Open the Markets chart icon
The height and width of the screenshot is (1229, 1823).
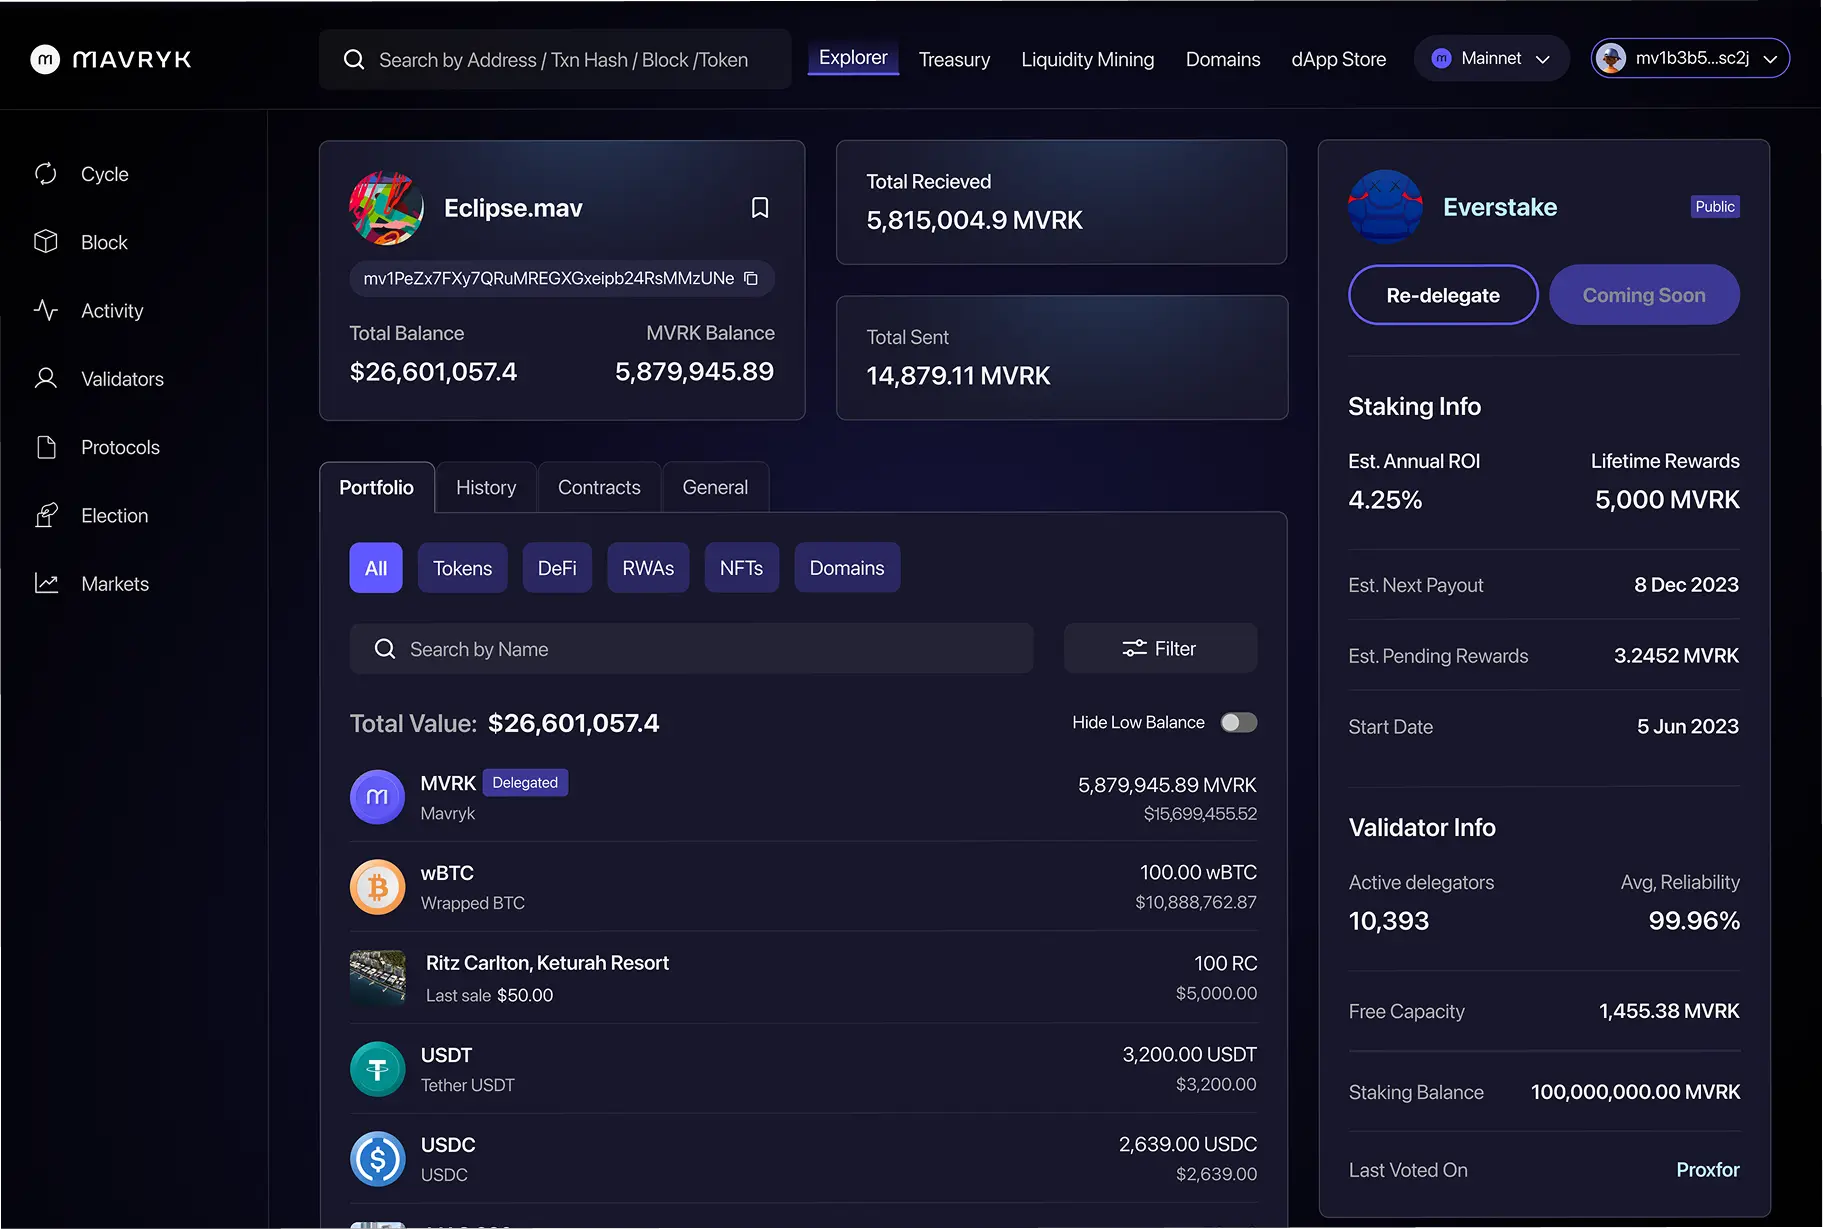(46, 584)
